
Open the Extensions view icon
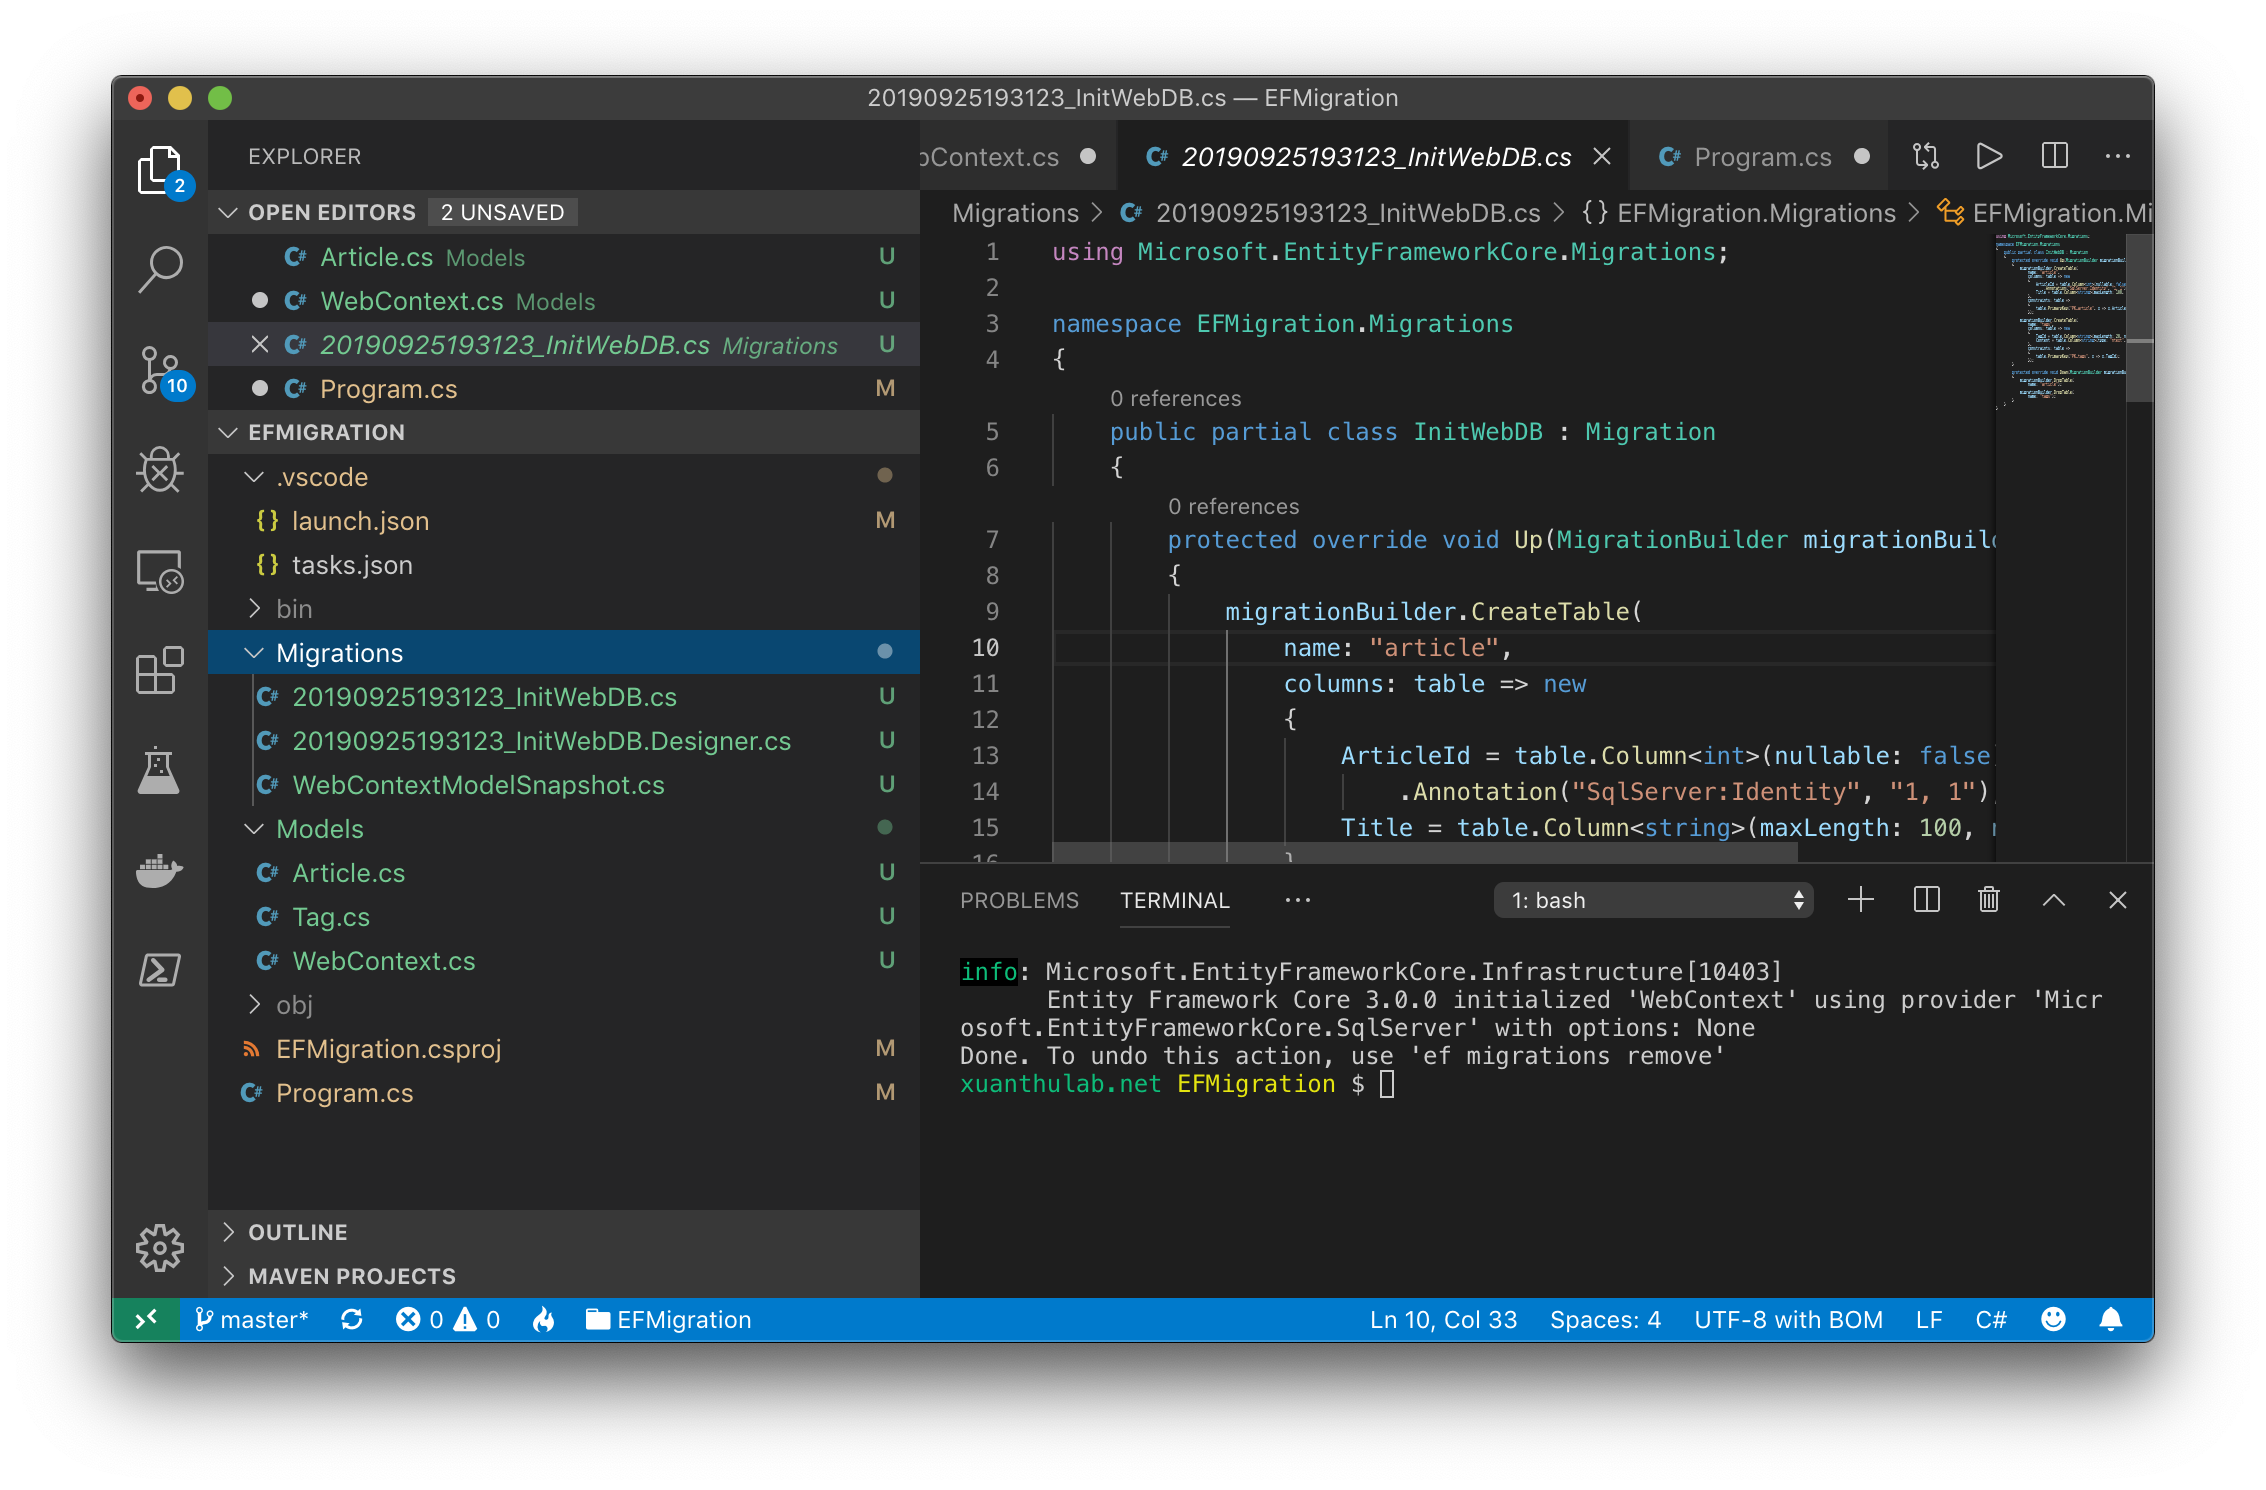(160, 670)
